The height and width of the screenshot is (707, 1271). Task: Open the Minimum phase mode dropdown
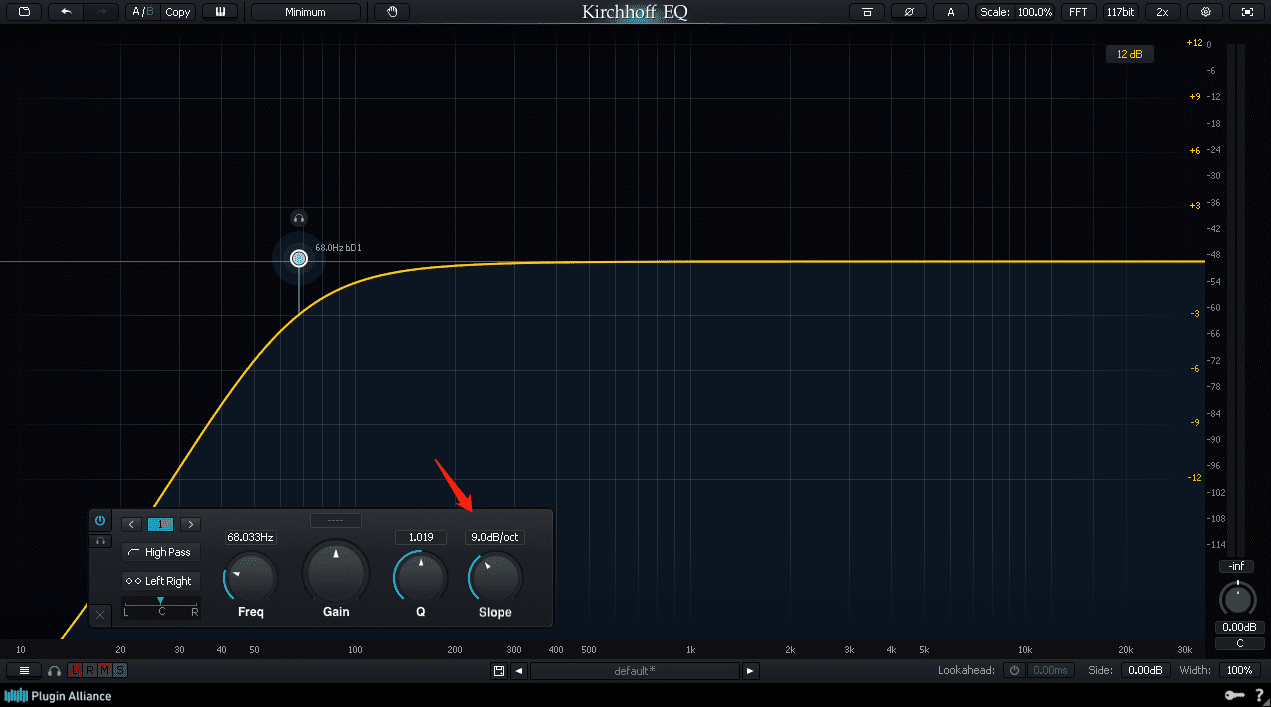pos(306,12)
